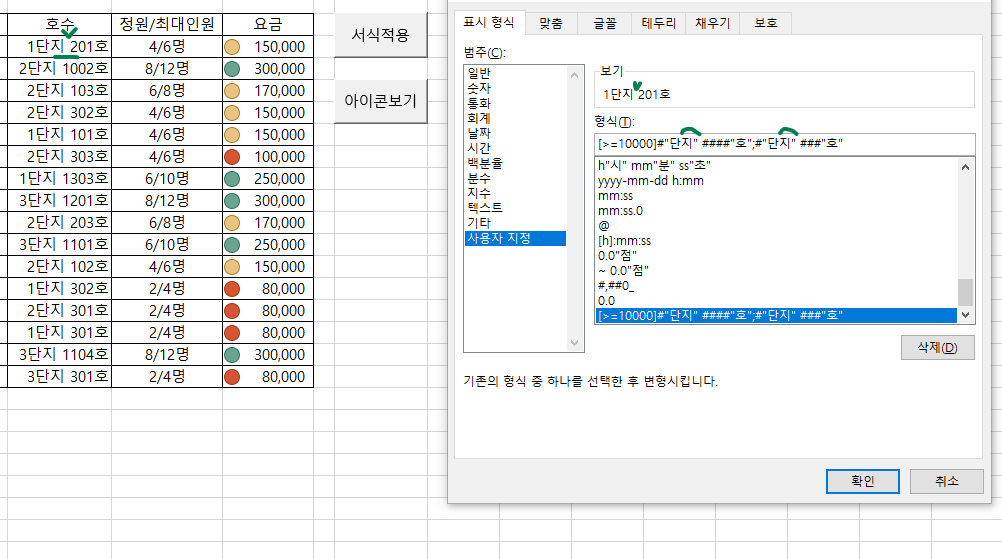Click the green icon in 2단지 1002호 row

232,69
